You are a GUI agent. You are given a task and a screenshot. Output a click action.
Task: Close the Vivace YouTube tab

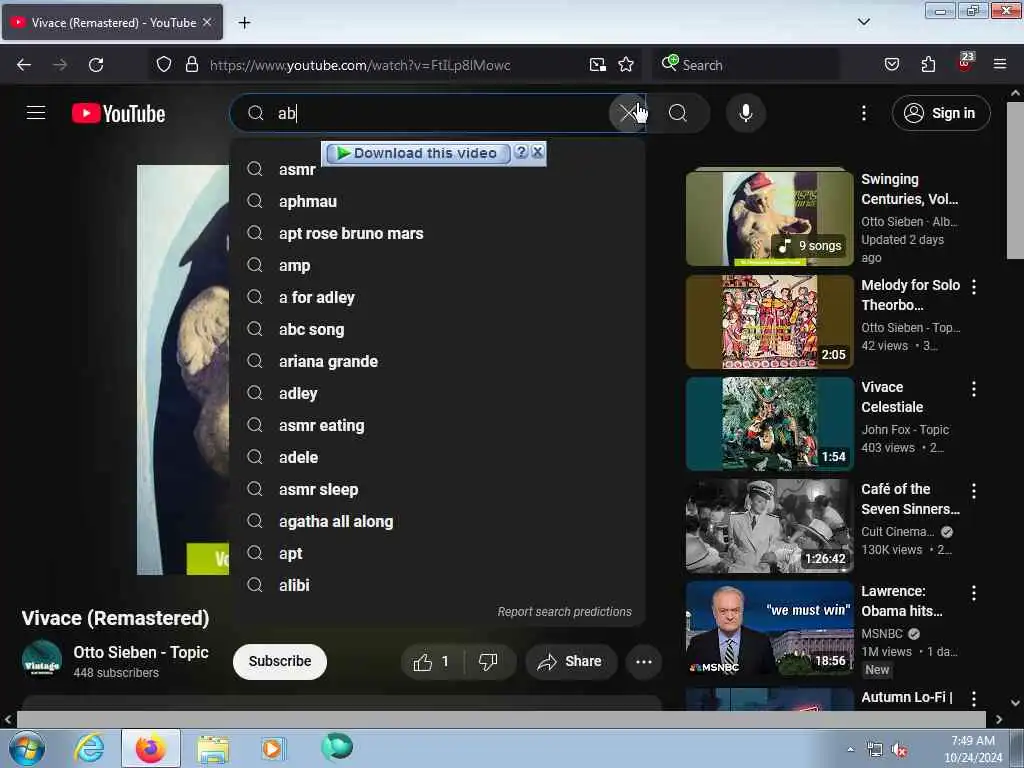click(x=207, y=22)
